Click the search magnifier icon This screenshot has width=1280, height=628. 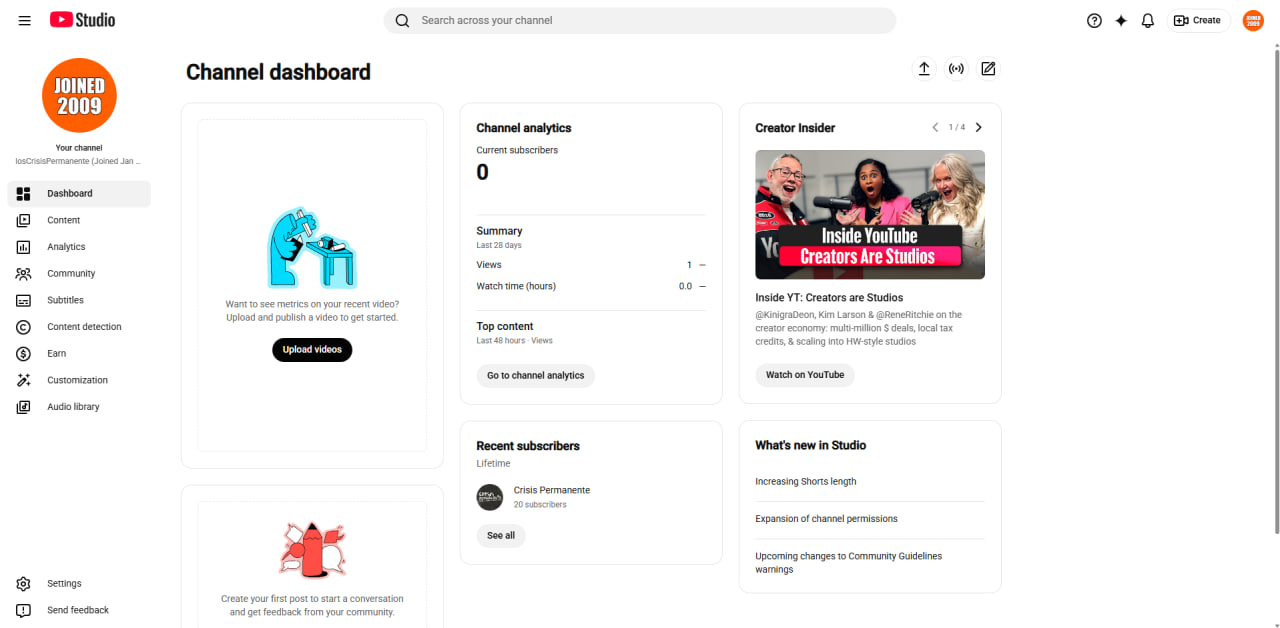(x=402, y=20)
